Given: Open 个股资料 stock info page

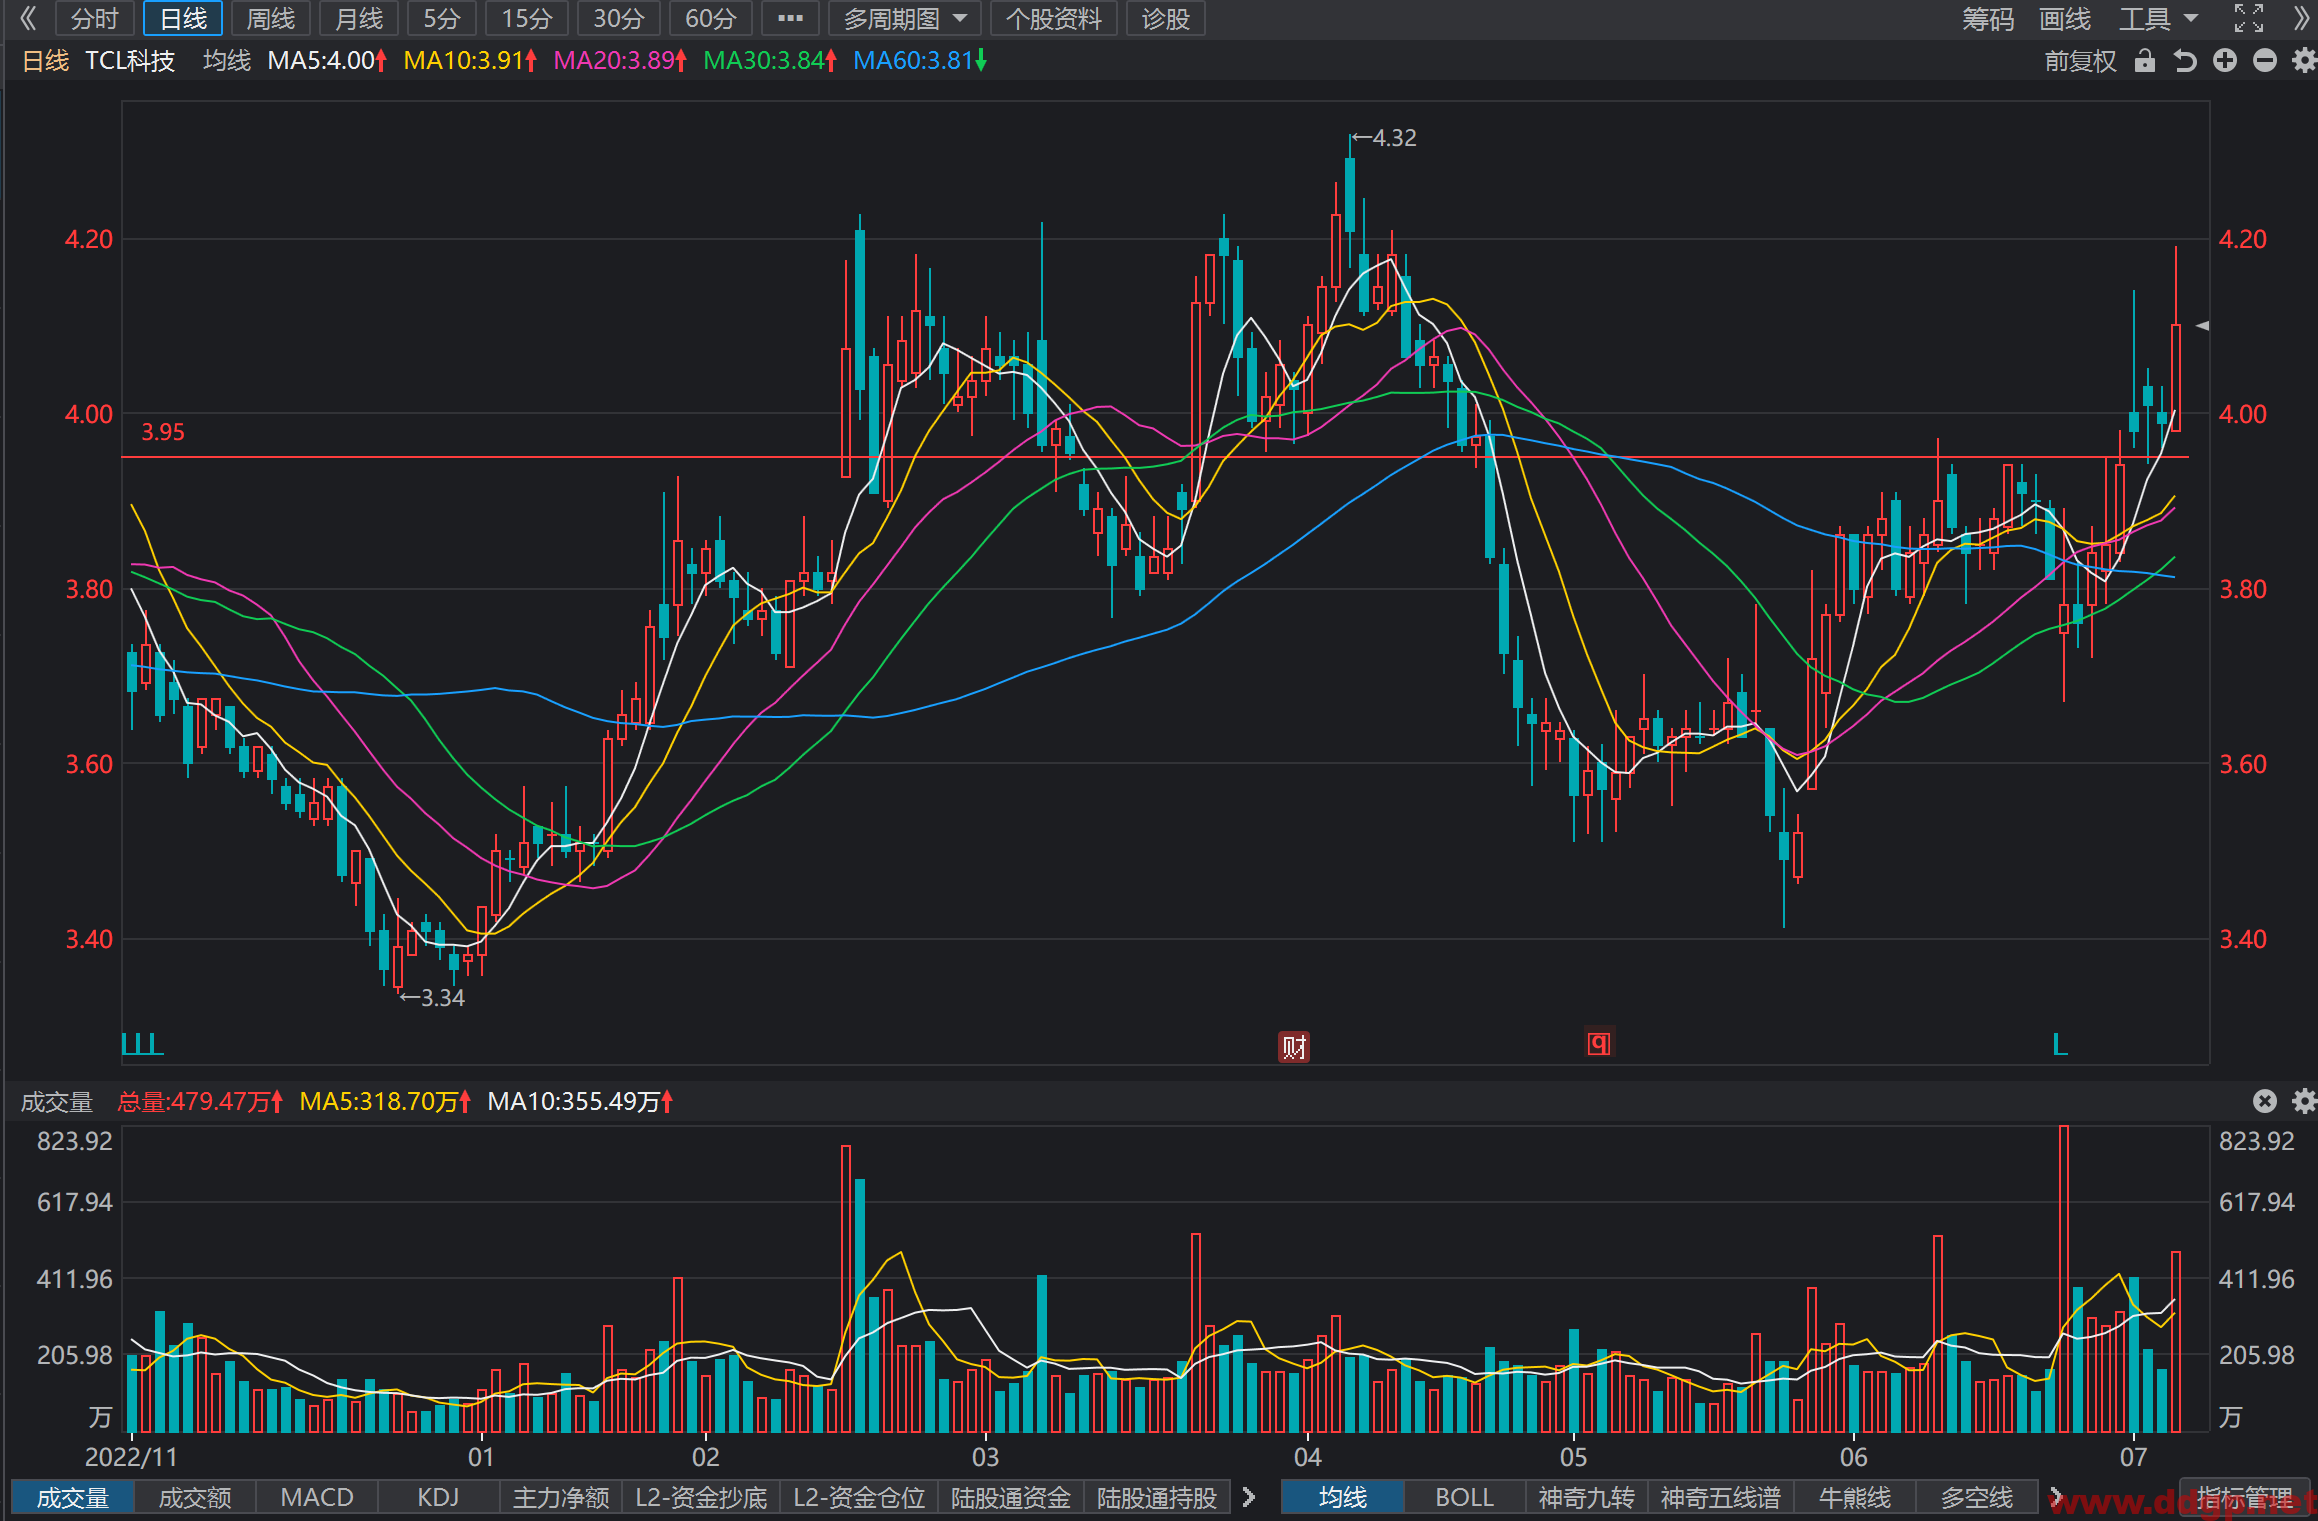Looking at the screenshot, I should click(1053, 18).
